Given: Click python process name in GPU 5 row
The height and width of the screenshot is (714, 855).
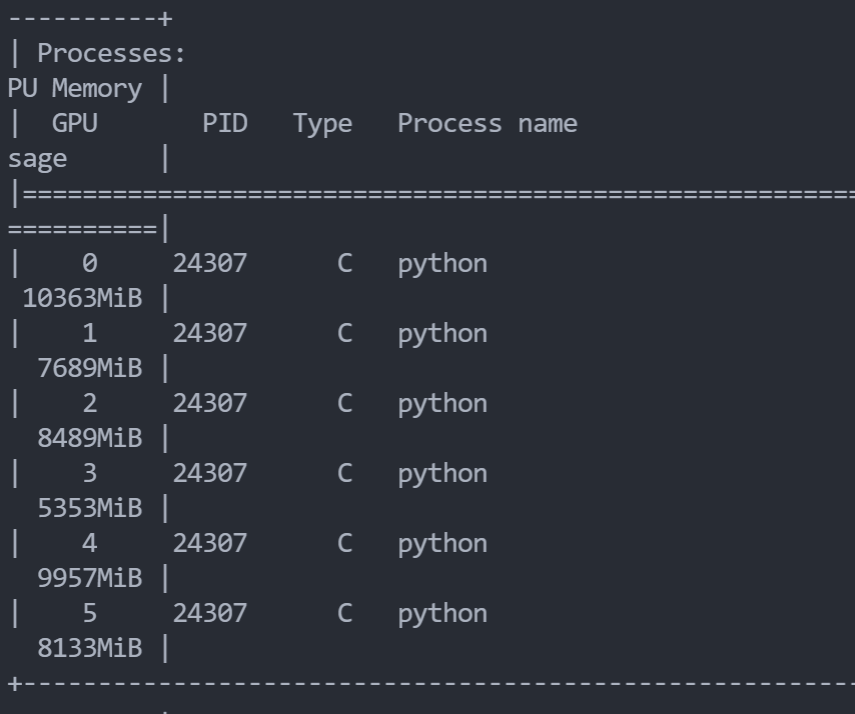Looking at the screenshot, I should [x=442, y=613].
